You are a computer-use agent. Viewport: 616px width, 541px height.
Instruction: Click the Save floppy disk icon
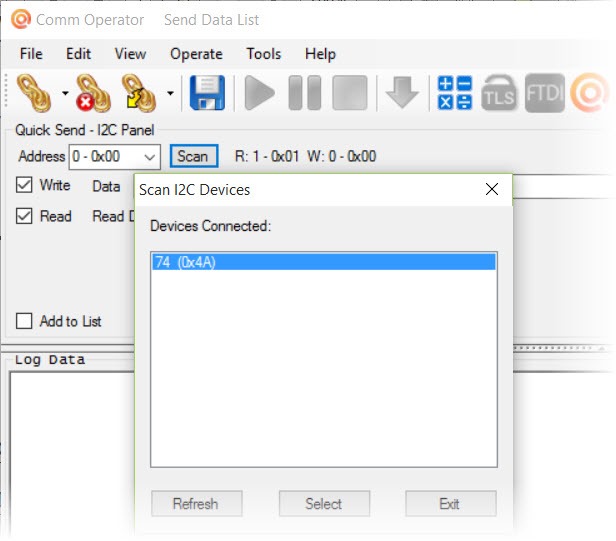pyautogui.click(x=207, y=93)
